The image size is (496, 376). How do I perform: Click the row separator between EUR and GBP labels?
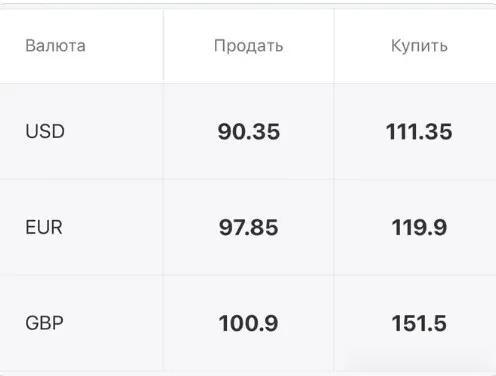[82, 275]
